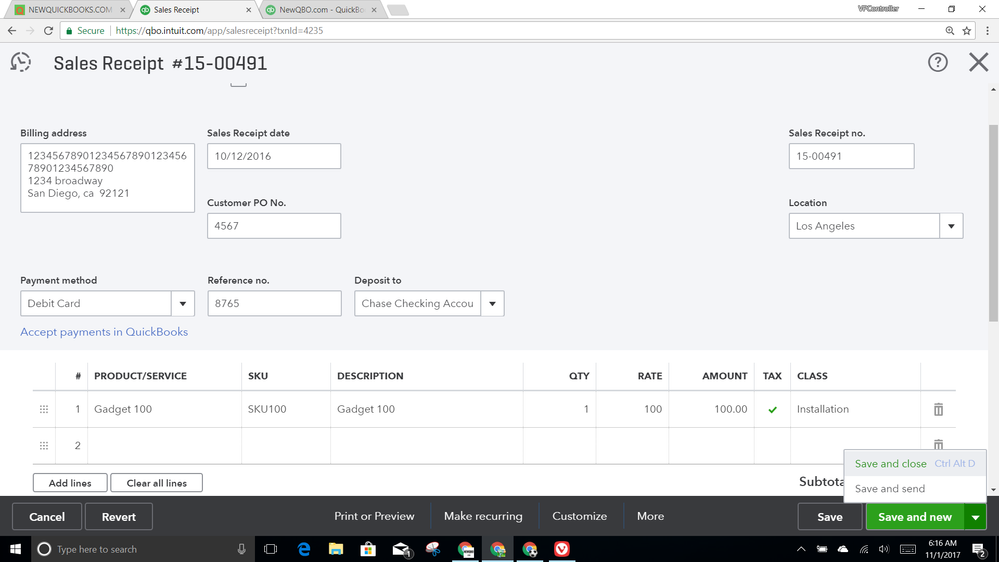Reload the page in Chrome

48,31
